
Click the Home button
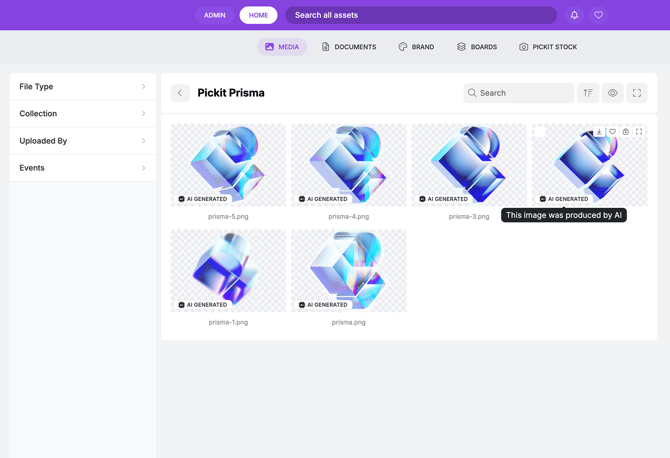click(x=258, y=15)
